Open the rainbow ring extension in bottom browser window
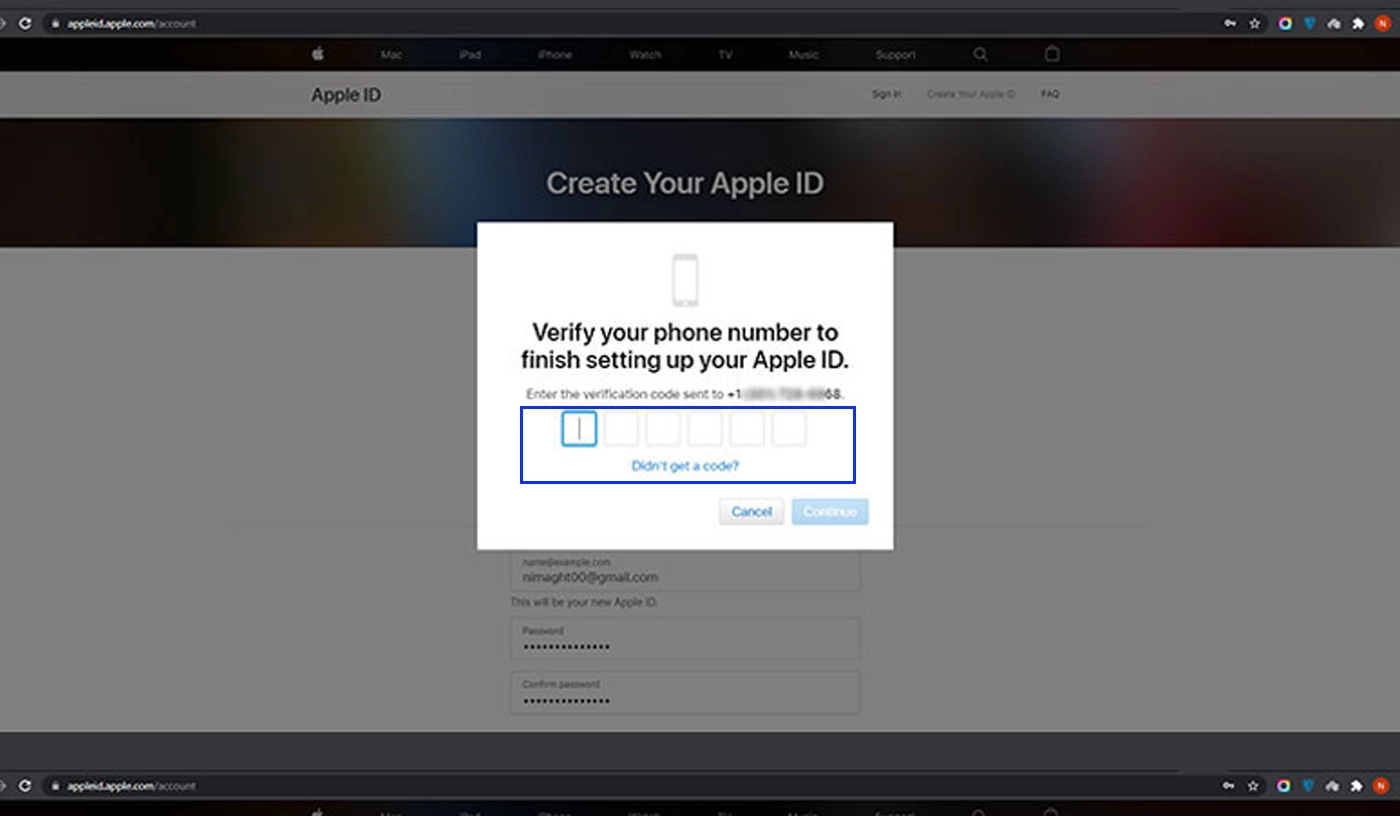The image size is (1400, 816). pyautogui.click(x=1285, y=786)
